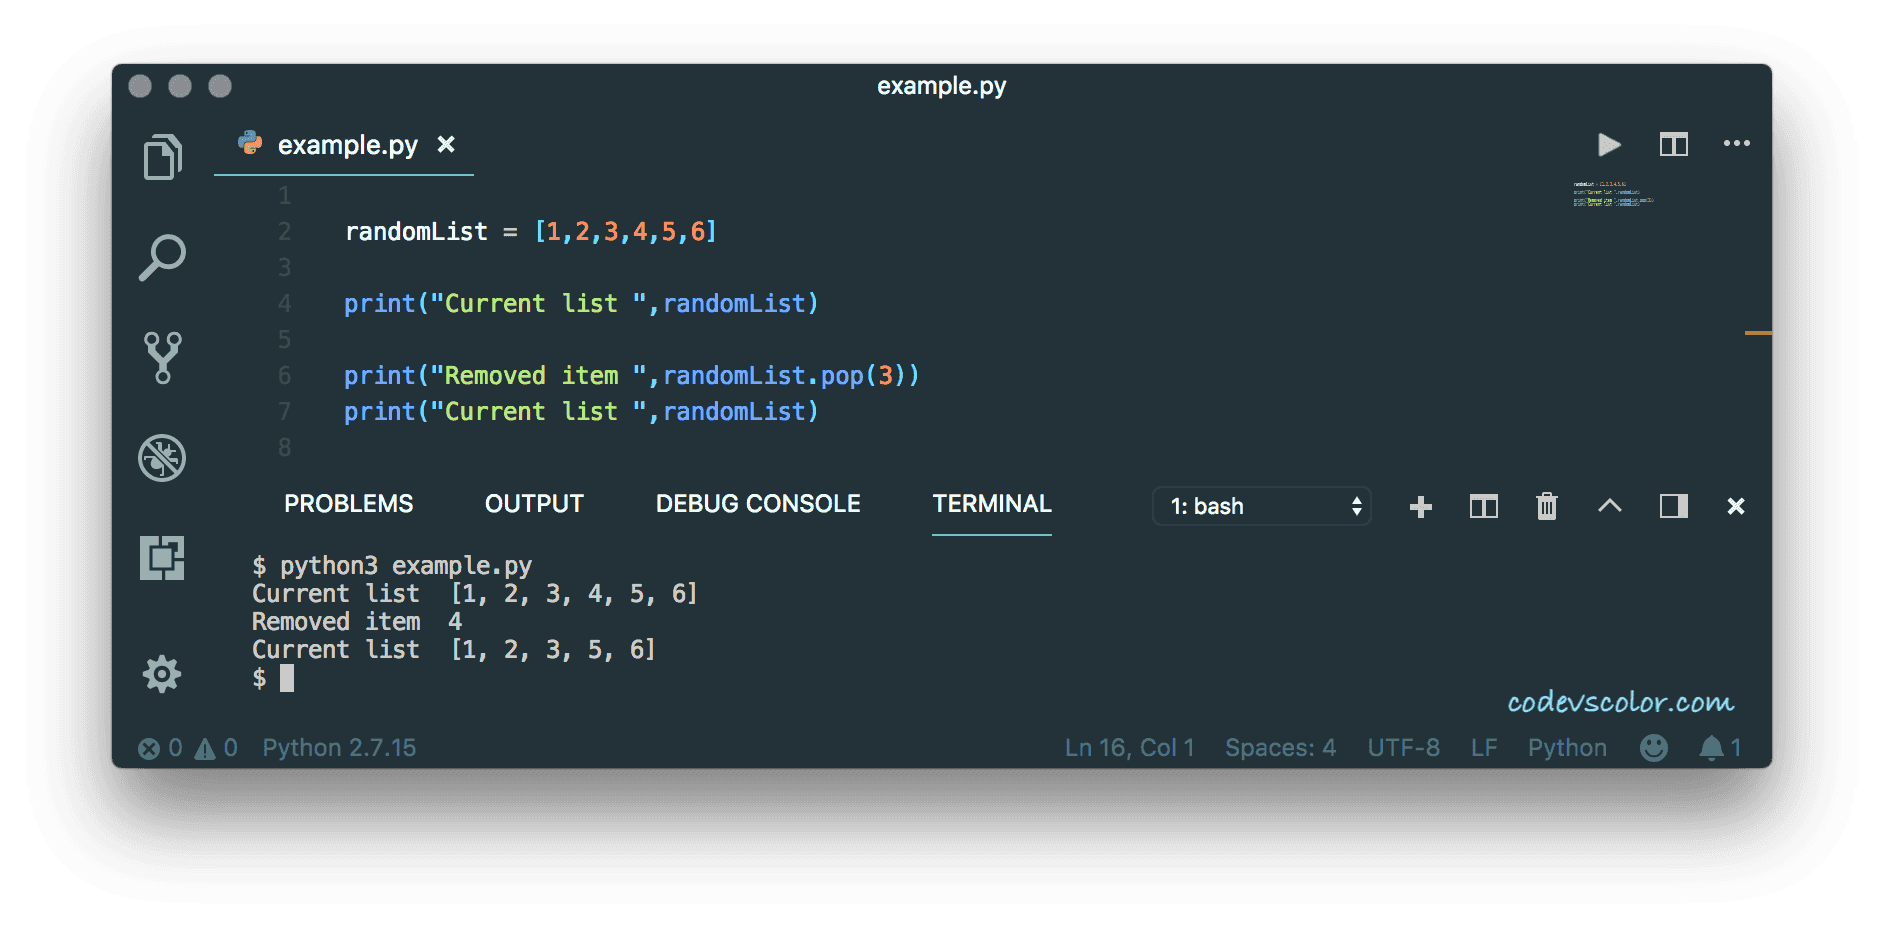Click the minimap code preview
1884x928 pixels.
pyautogui.click(x=1613, y=194)
